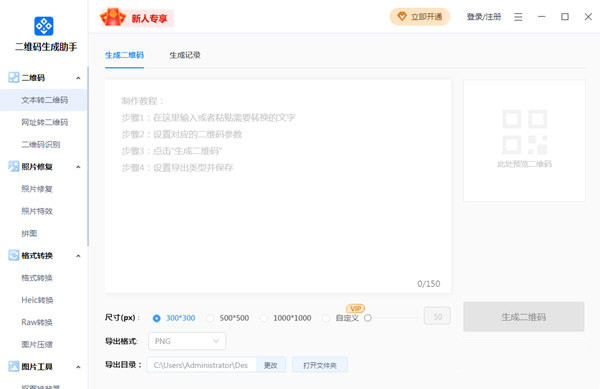Click the custom size slider handle
This screenshot has width=600, height=389.
tap(368, 318)
